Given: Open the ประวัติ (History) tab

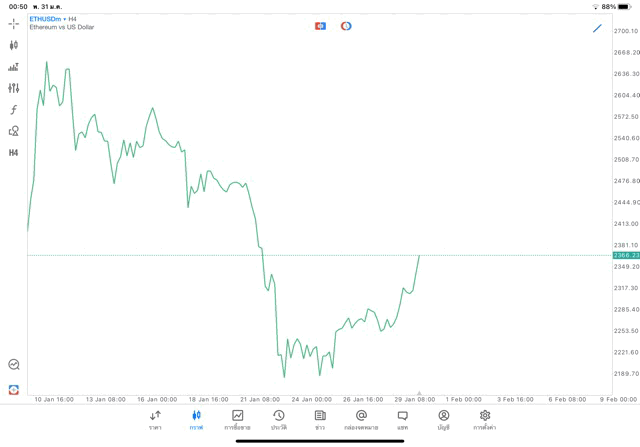Looking at the screenshot, I should [x=278, y=420].
